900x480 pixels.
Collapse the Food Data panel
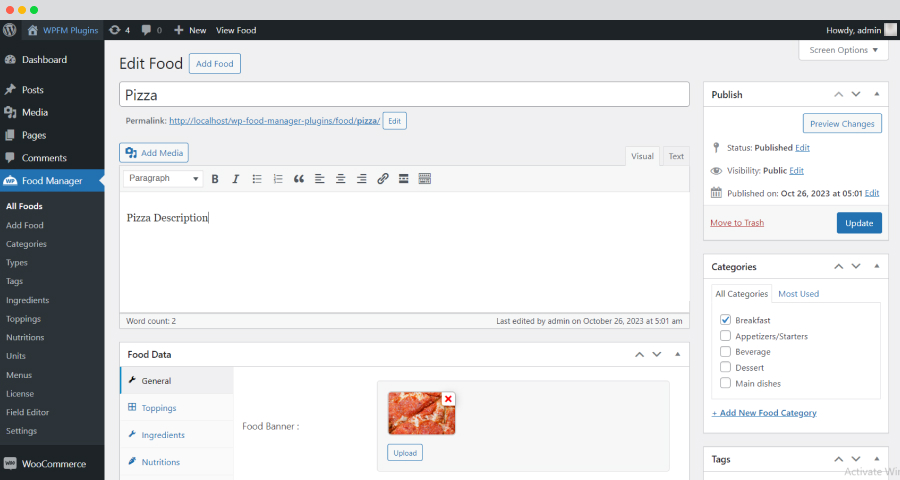pyautogui.click(x=677, y=354)
